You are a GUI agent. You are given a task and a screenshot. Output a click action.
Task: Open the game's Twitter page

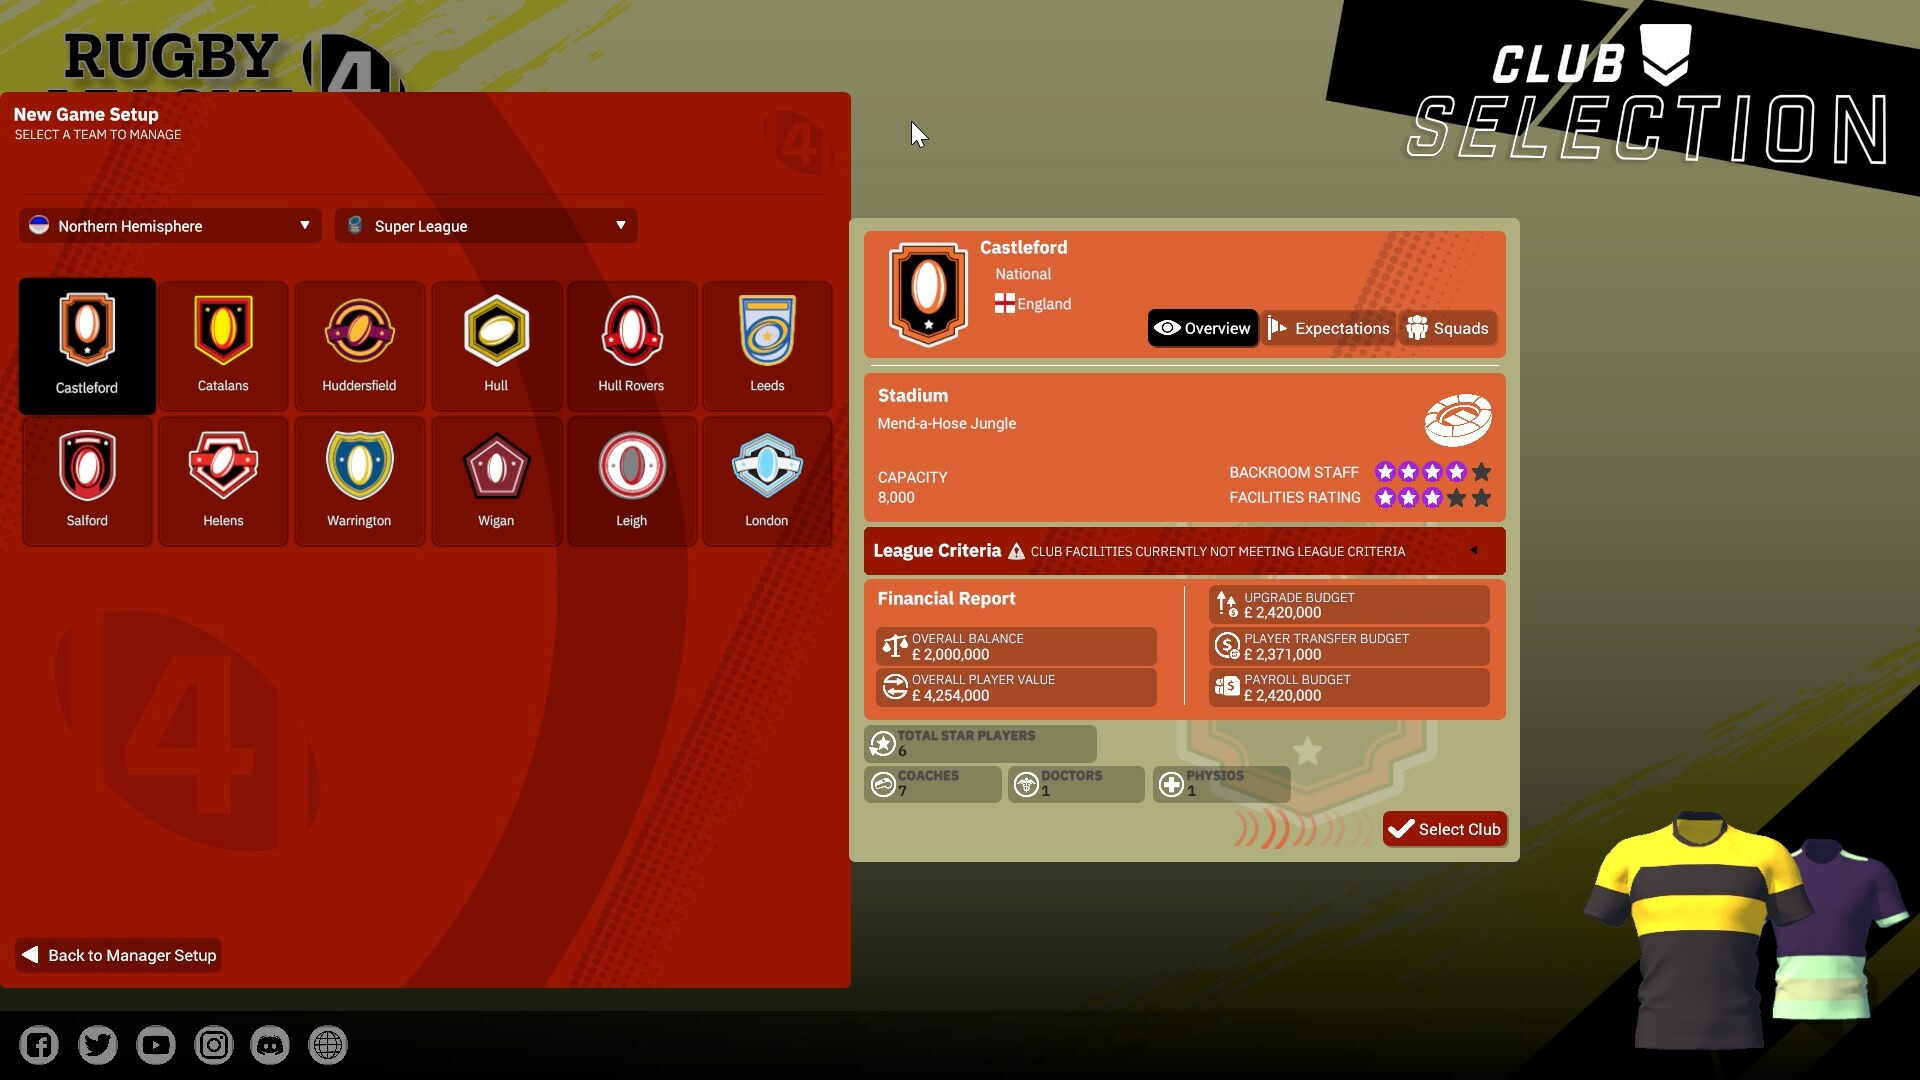97,1045
